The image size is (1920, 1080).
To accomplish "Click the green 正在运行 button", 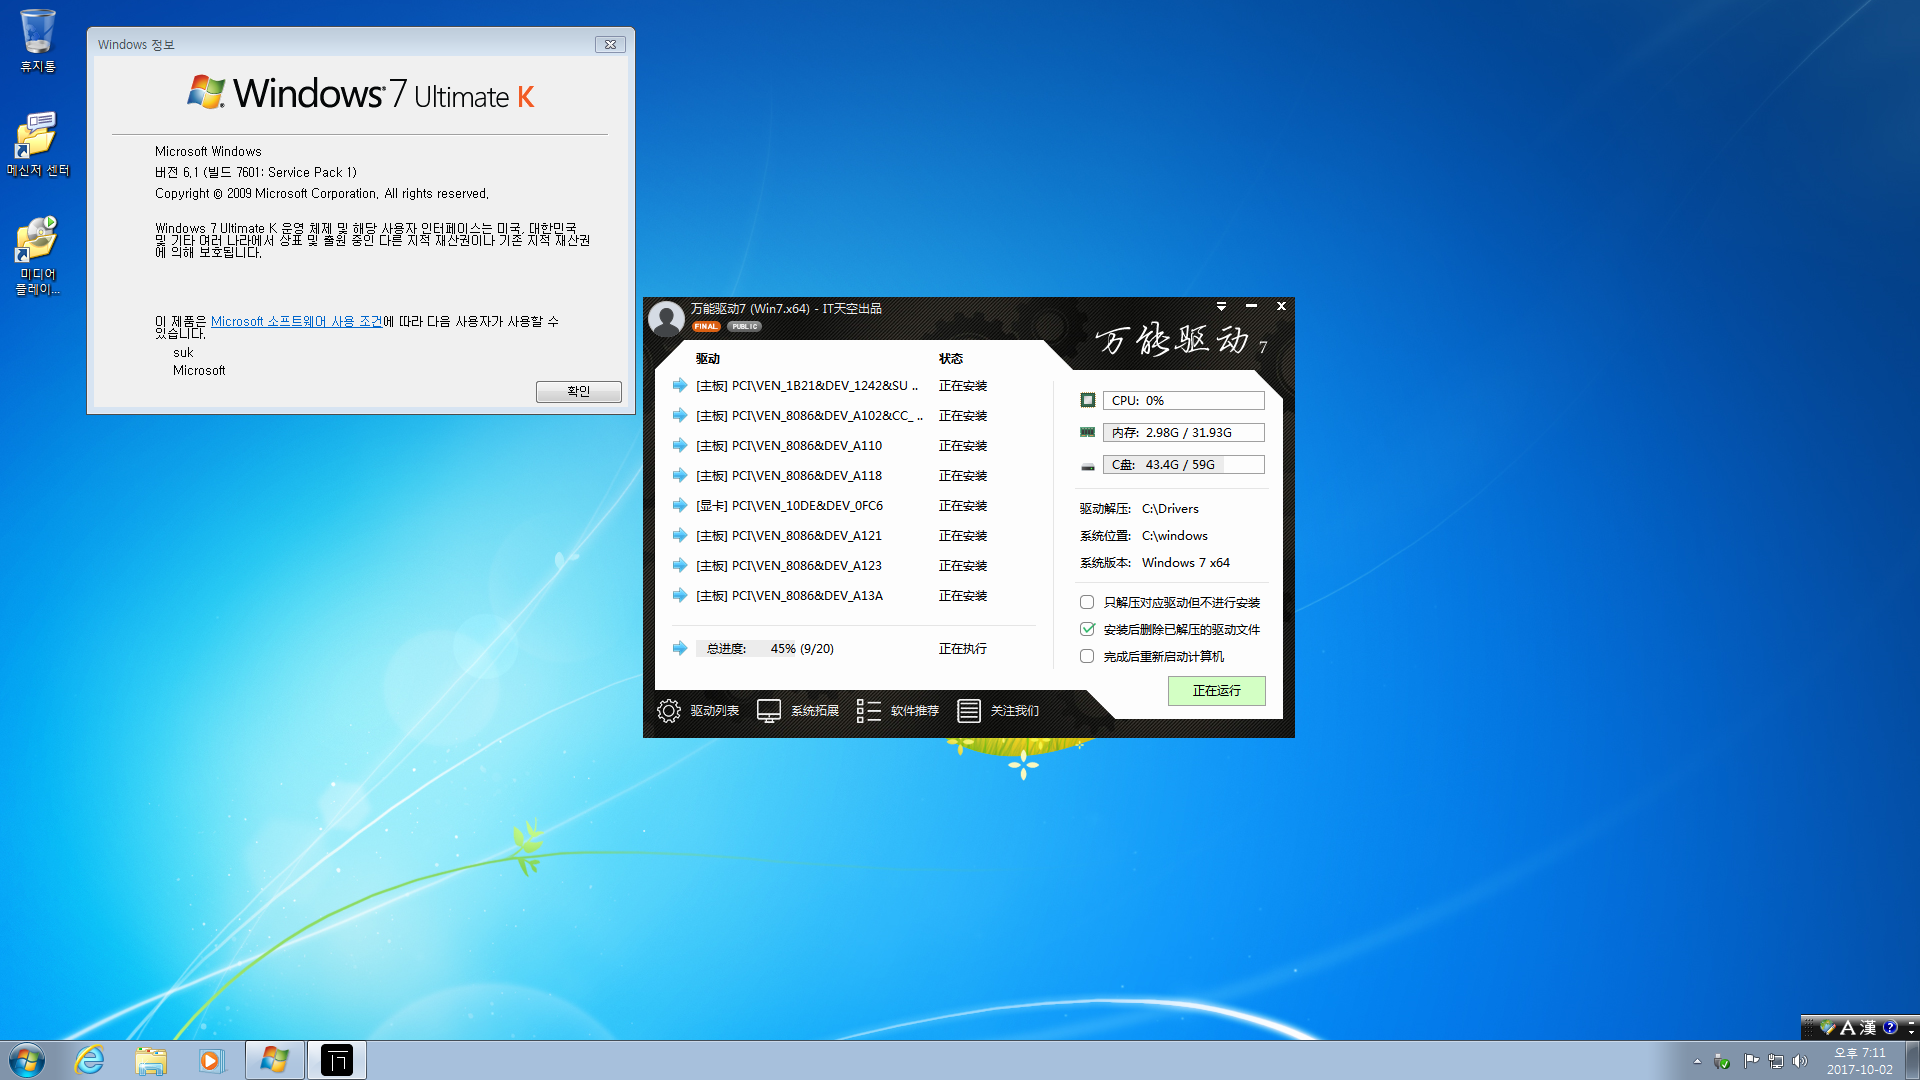I will point(1216,691).
